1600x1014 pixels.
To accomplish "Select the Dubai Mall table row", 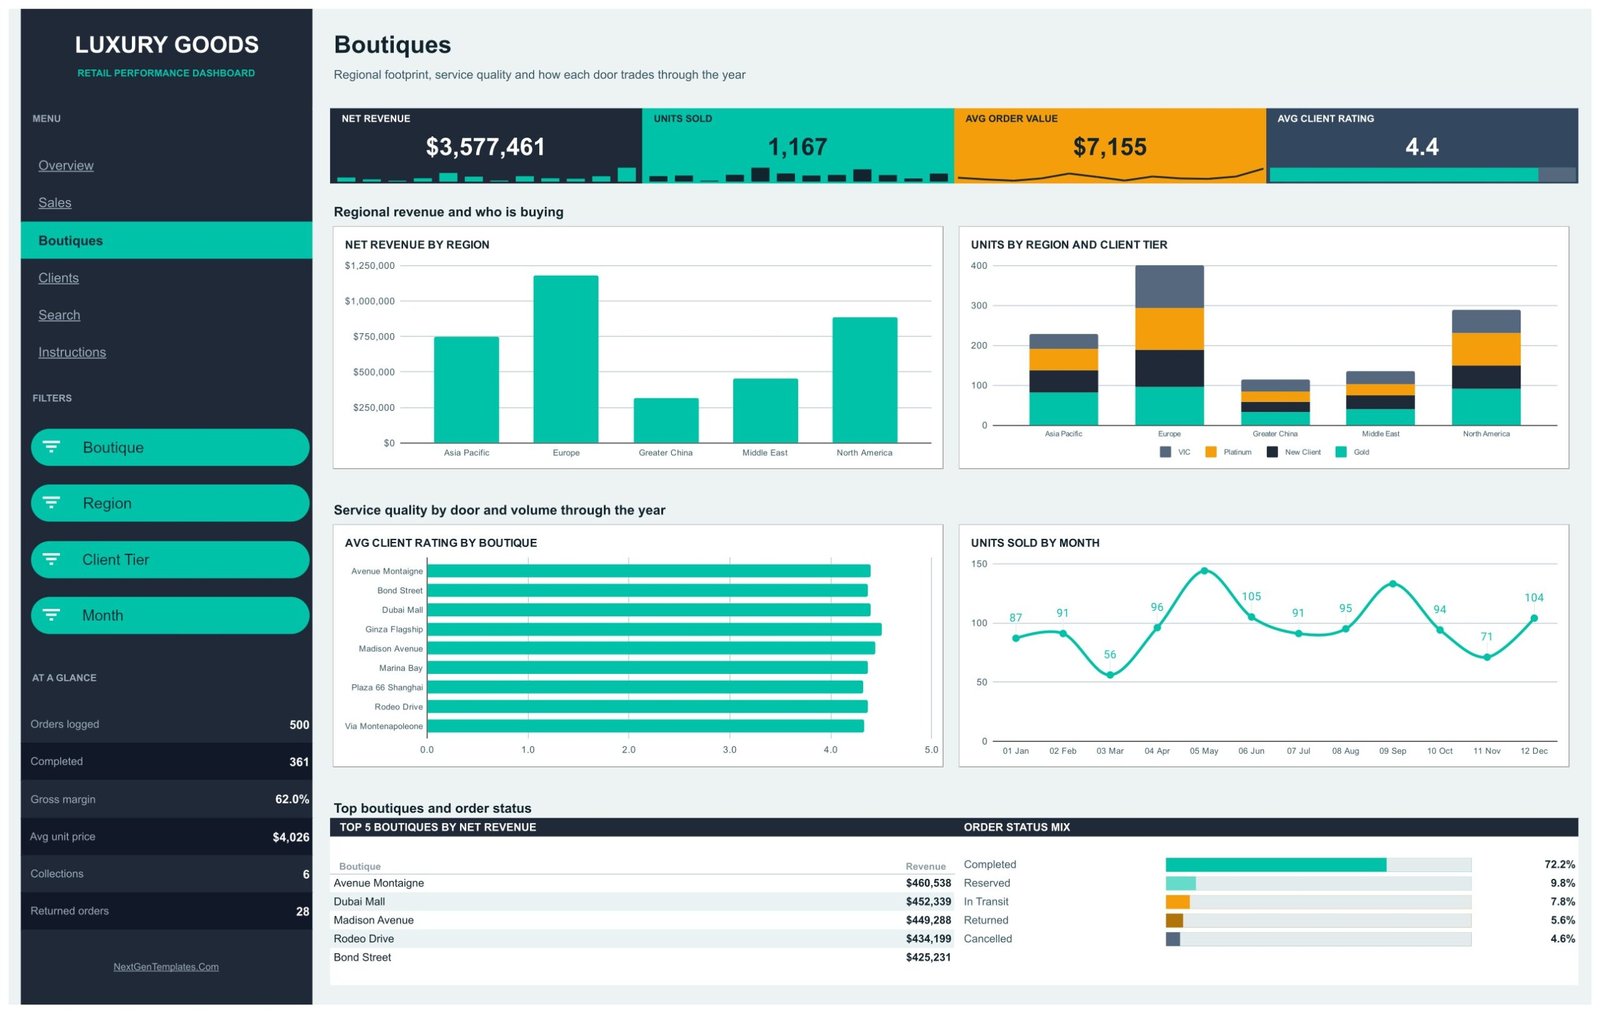I will coord(642,902).
